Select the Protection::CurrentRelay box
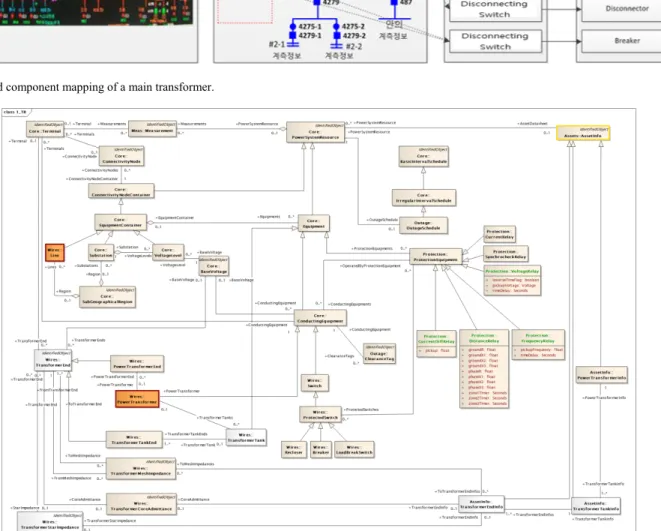Screen dimensions: 661x531 coord(500,234)
